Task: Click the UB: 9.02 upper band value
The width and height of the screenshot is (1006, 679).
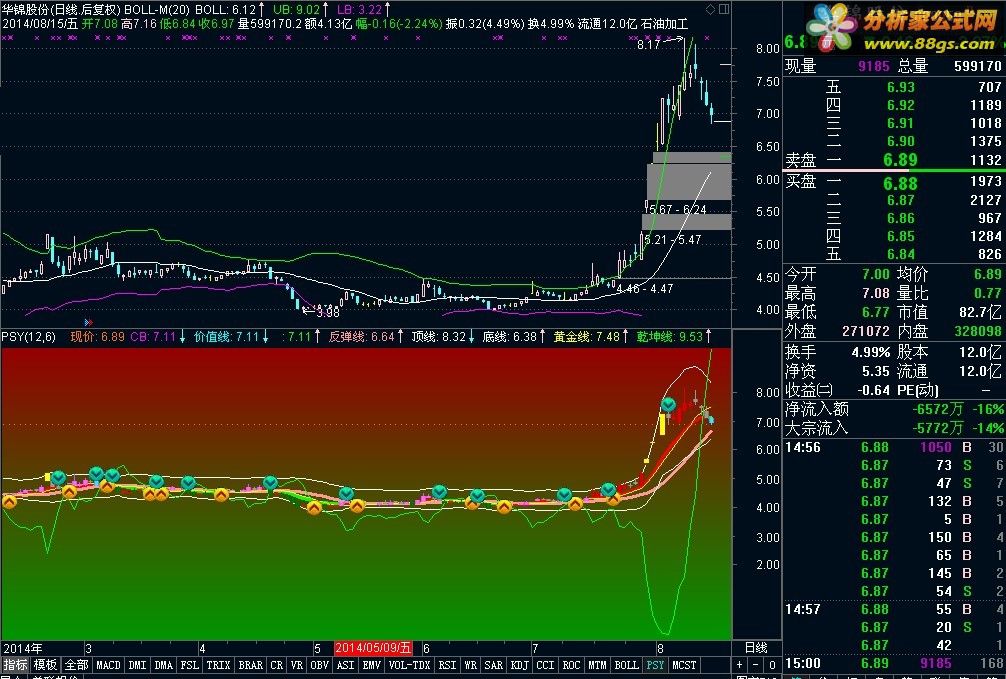Action: click(296, 10)
